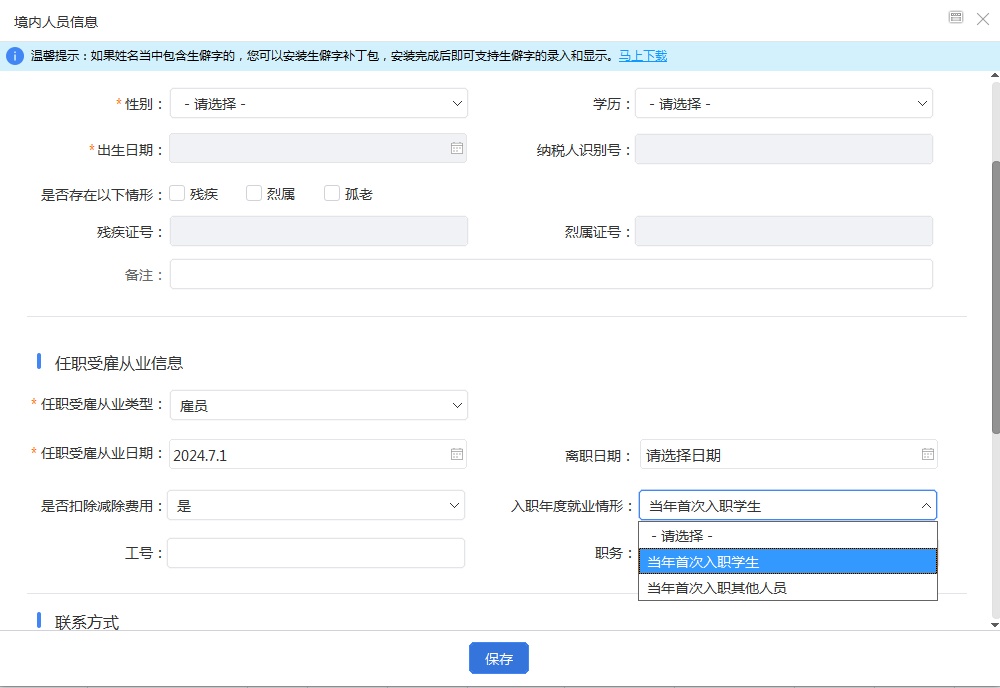Check the 残疾 checkbox

[177, 193]
